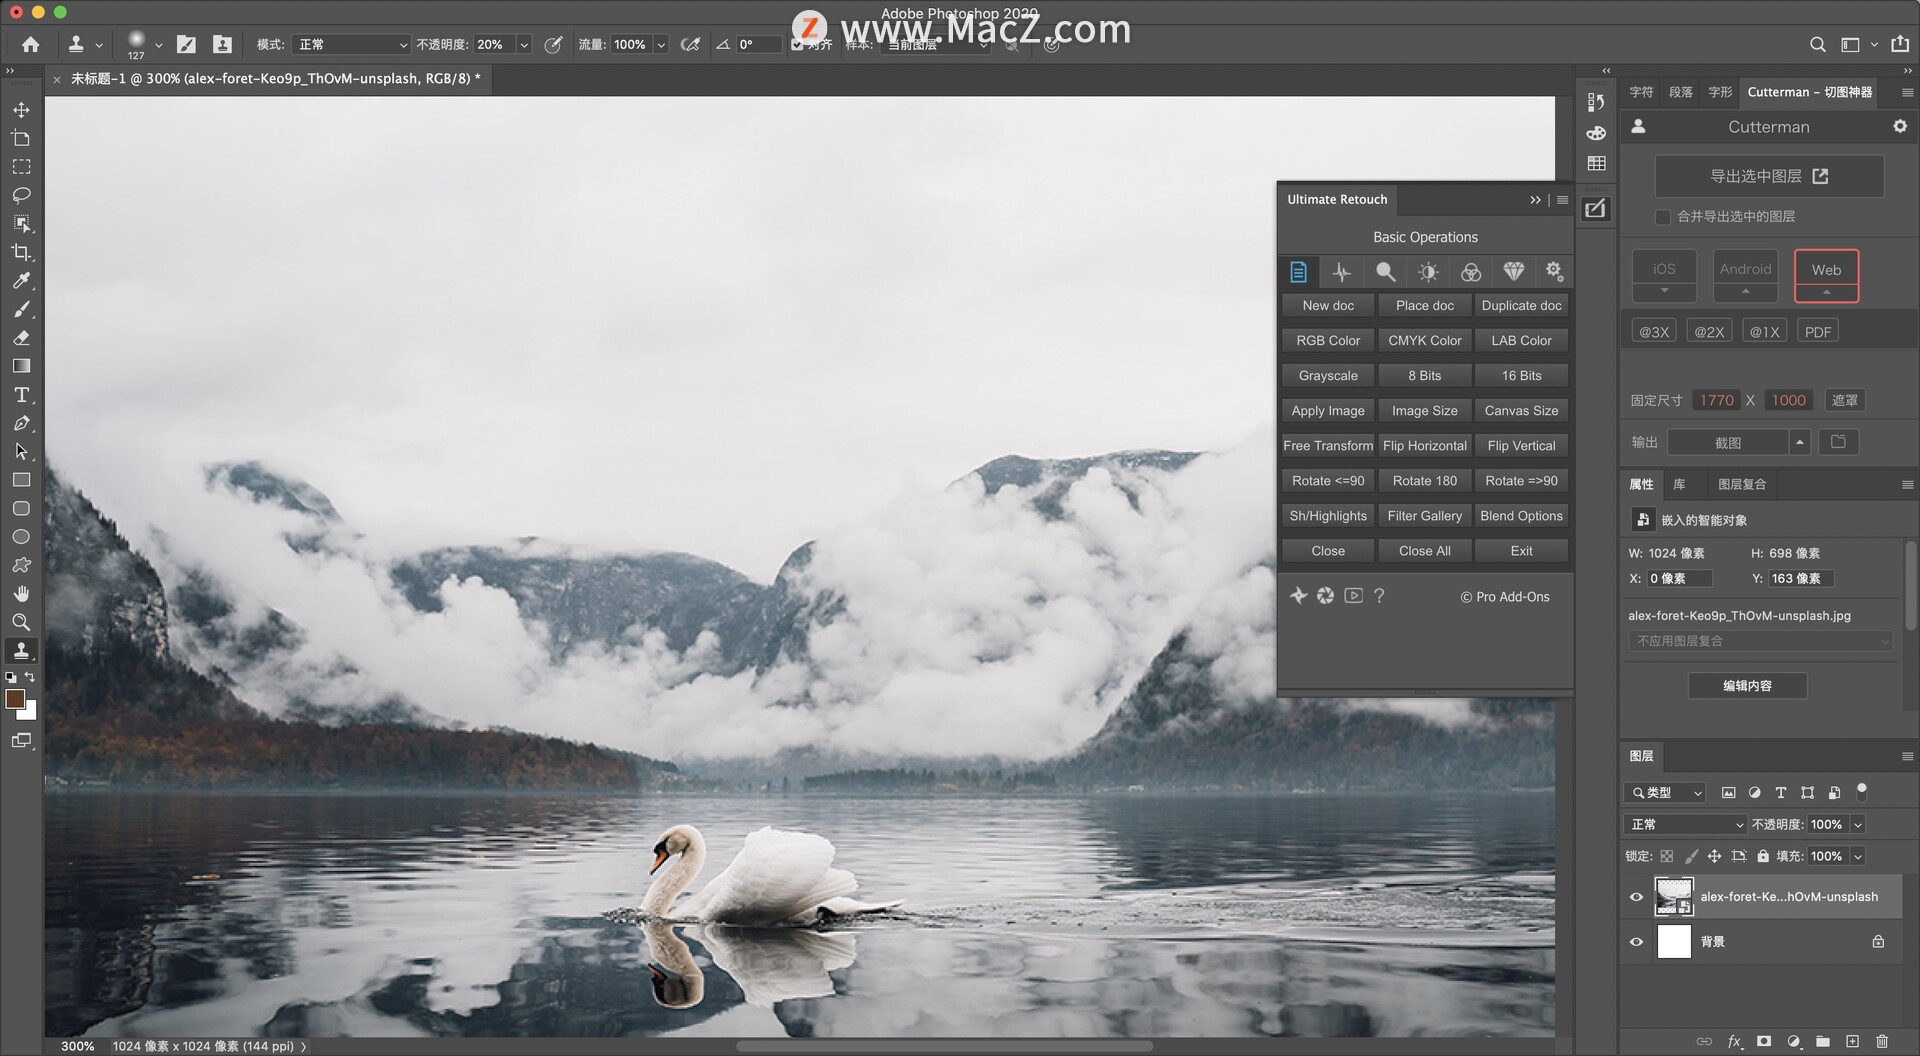This screenshot has height=1056, width=1920.
Task: Open layer blend mode 正常 dropdown
Action: [x=1686, y=824]
